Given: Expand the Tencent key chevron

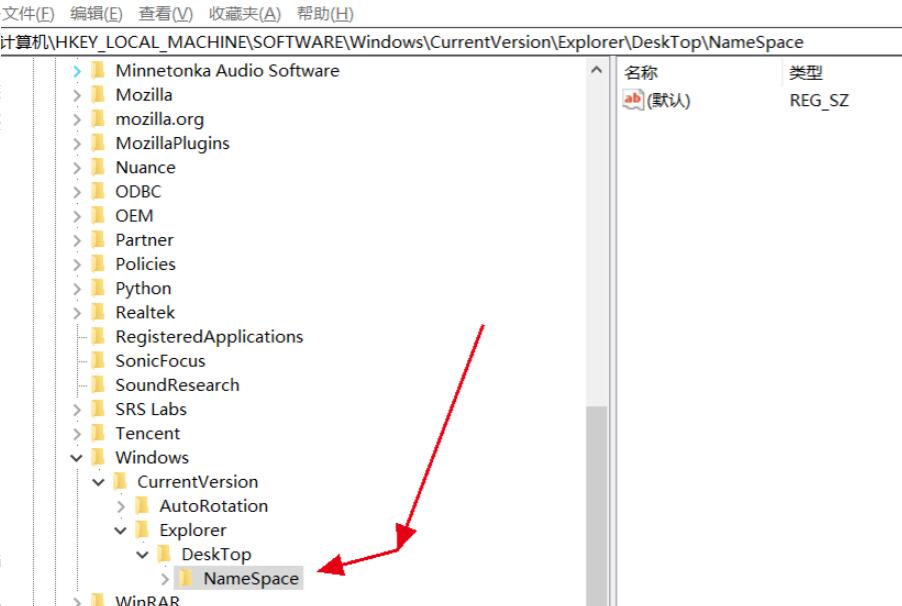Looking at the screenshot, I should point(77,434).
